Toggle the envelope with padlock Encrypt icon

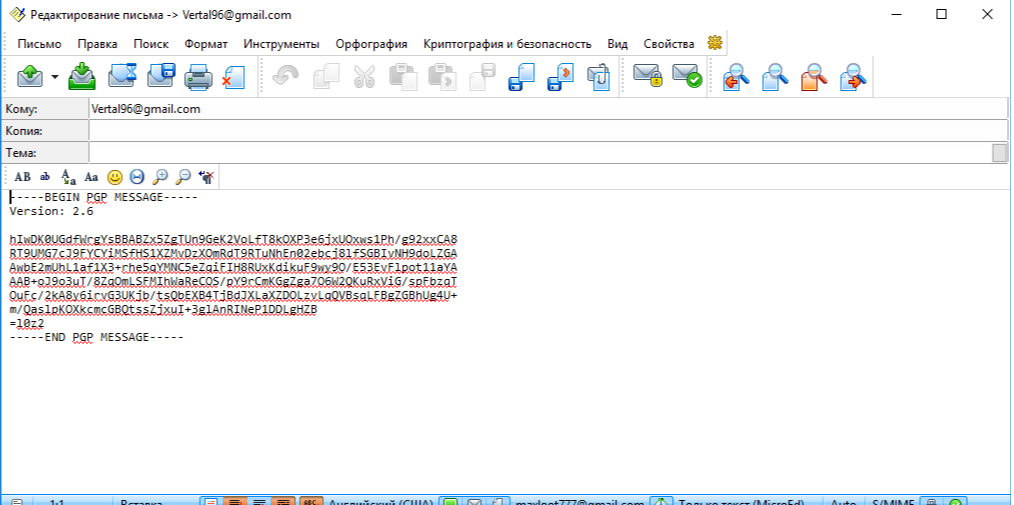tap(648, 75)
